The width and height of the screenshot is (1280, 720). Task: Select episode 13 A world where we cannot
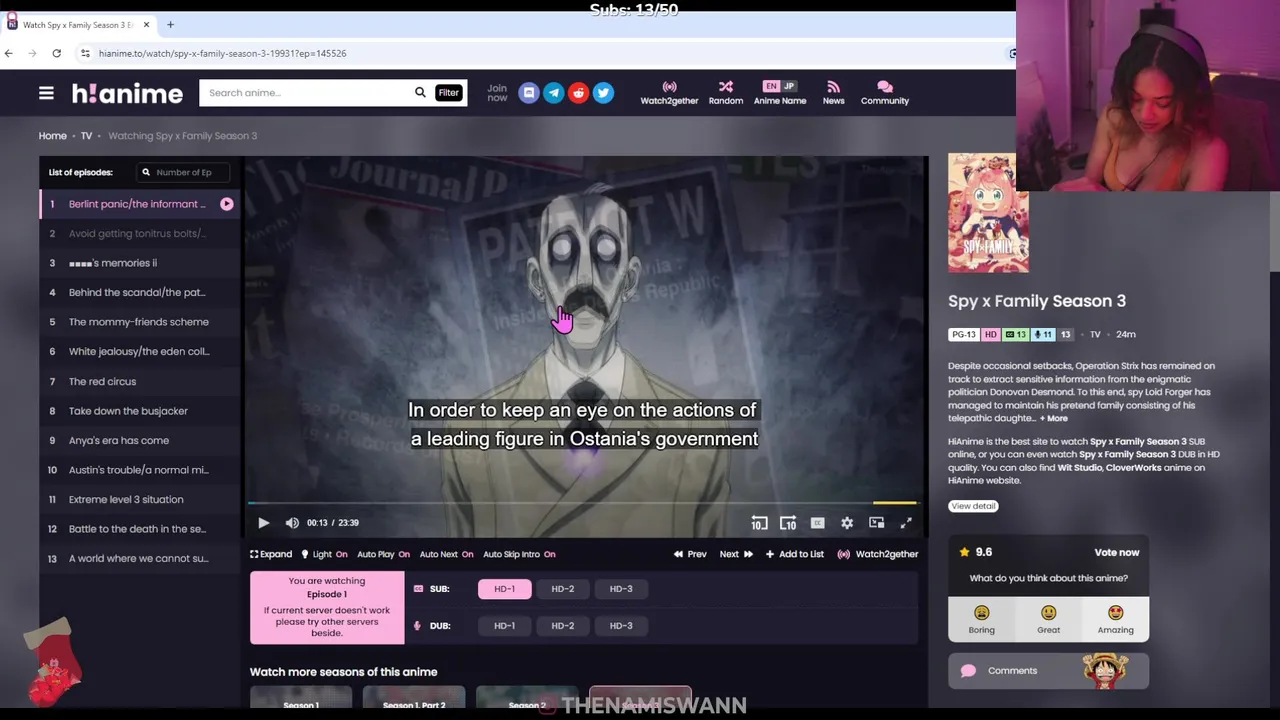point(140,558)
